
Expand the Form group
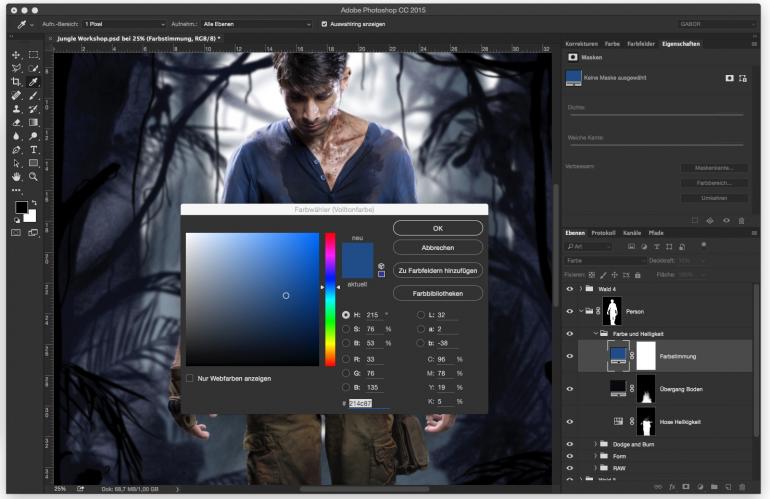point(596,456)
